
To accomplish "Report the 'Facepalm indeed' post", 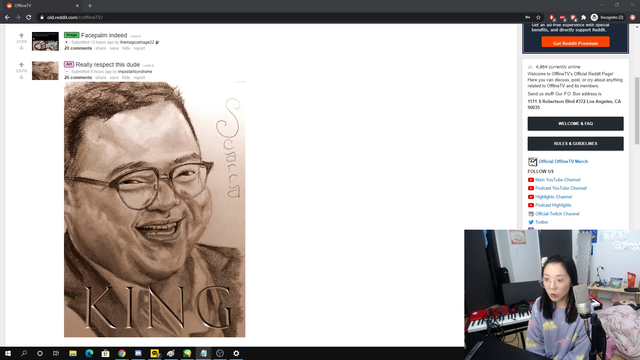I will click(x=139, y=48).
